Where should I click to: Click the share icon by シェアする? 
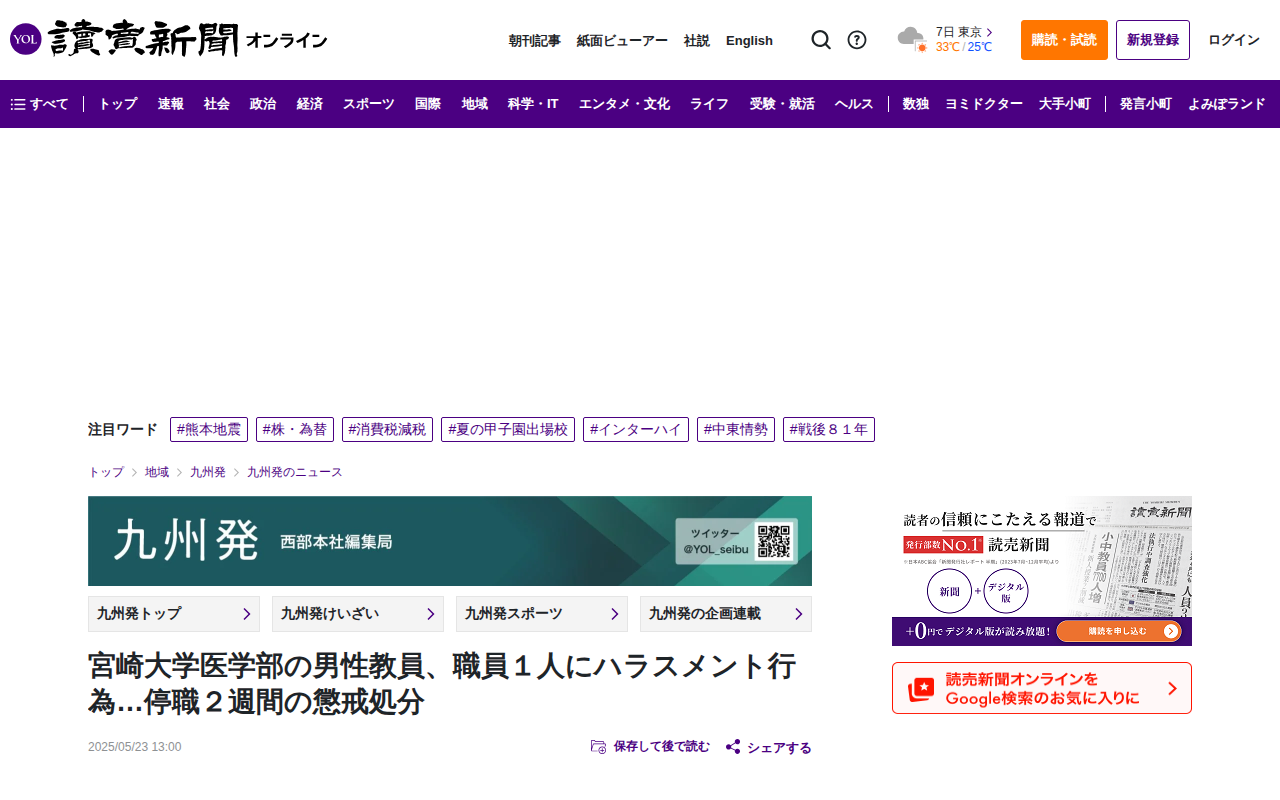(x=733, y=747)
